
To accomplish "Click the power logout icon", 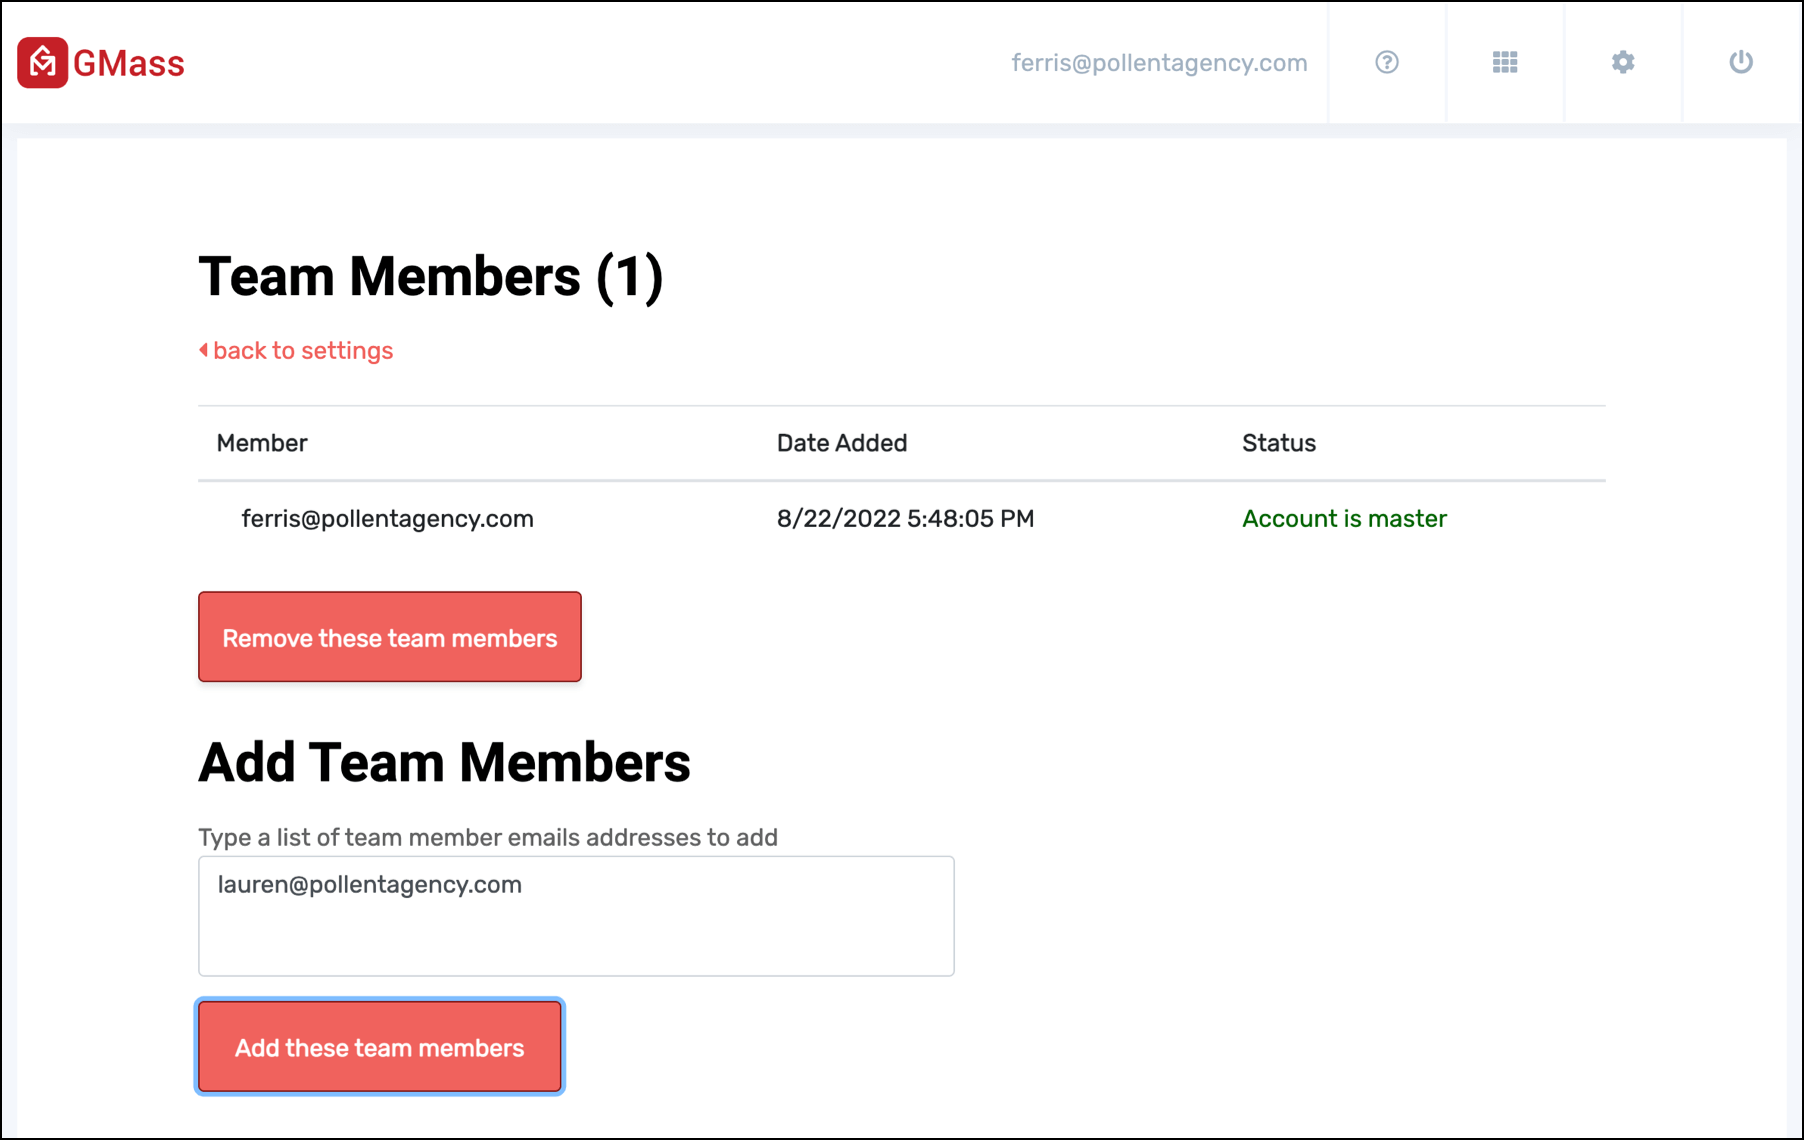I will tap(1740, 62).
